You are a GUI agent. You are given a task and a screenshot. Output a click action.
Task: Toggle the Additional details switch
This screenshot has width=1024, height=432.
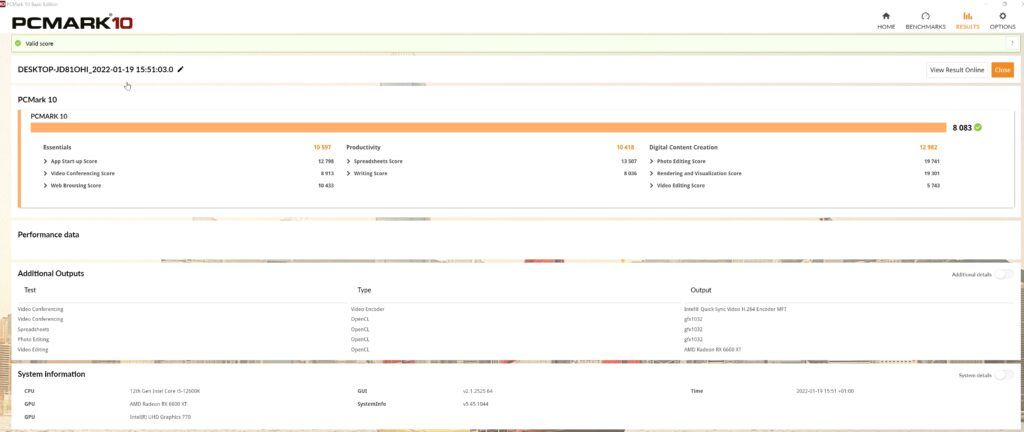tap(1004, 275)
